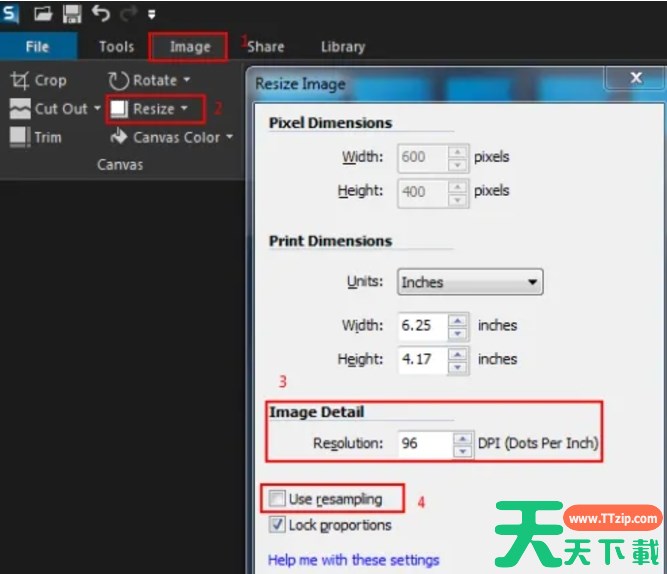Viewport: 667px width, 574px height.
Task: Save with the floppy disk icon
Action: tap(72, 14)
